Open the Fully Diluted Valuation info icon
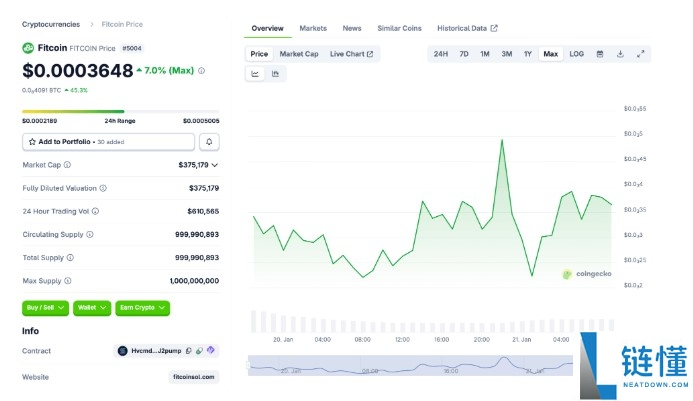 pos(103,188)
